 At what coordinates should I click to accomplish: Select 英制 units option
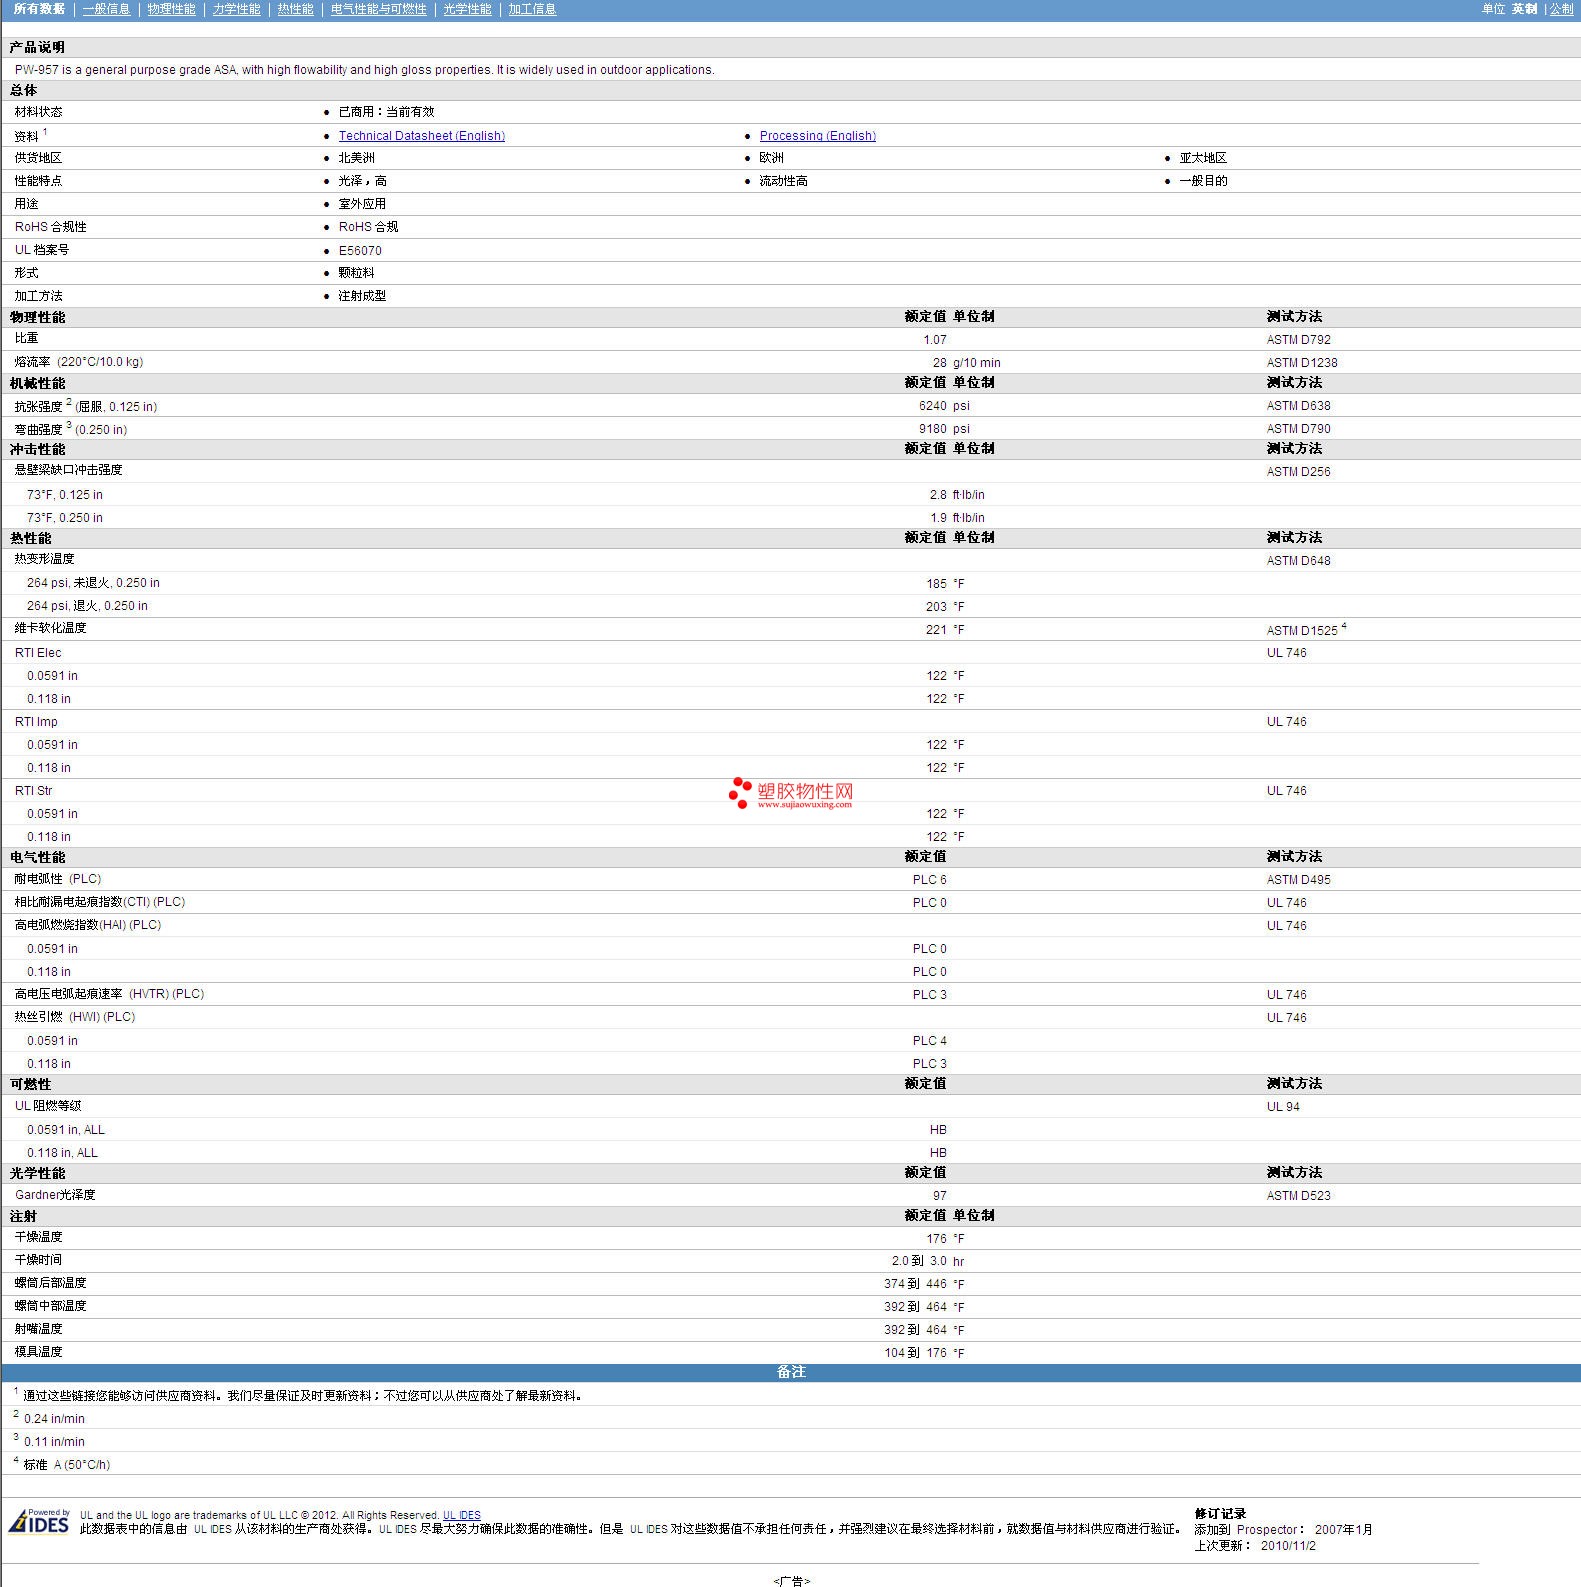(x=1524, y=9)
